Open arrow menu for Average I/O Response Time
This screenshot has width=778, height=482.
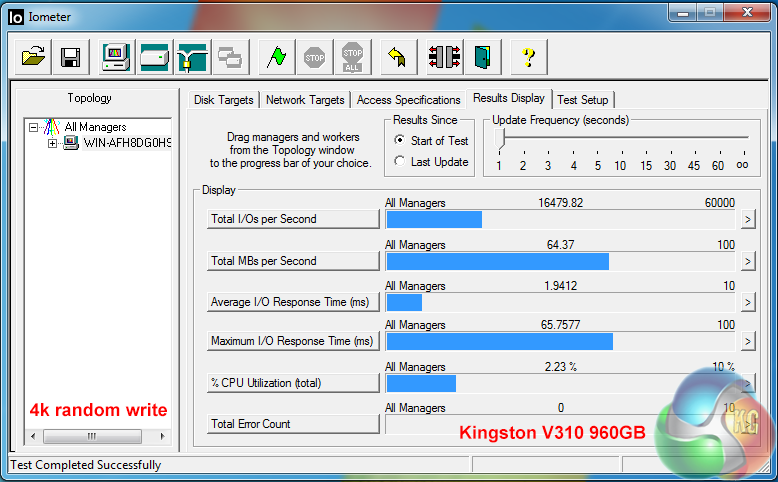pos(748,302)
